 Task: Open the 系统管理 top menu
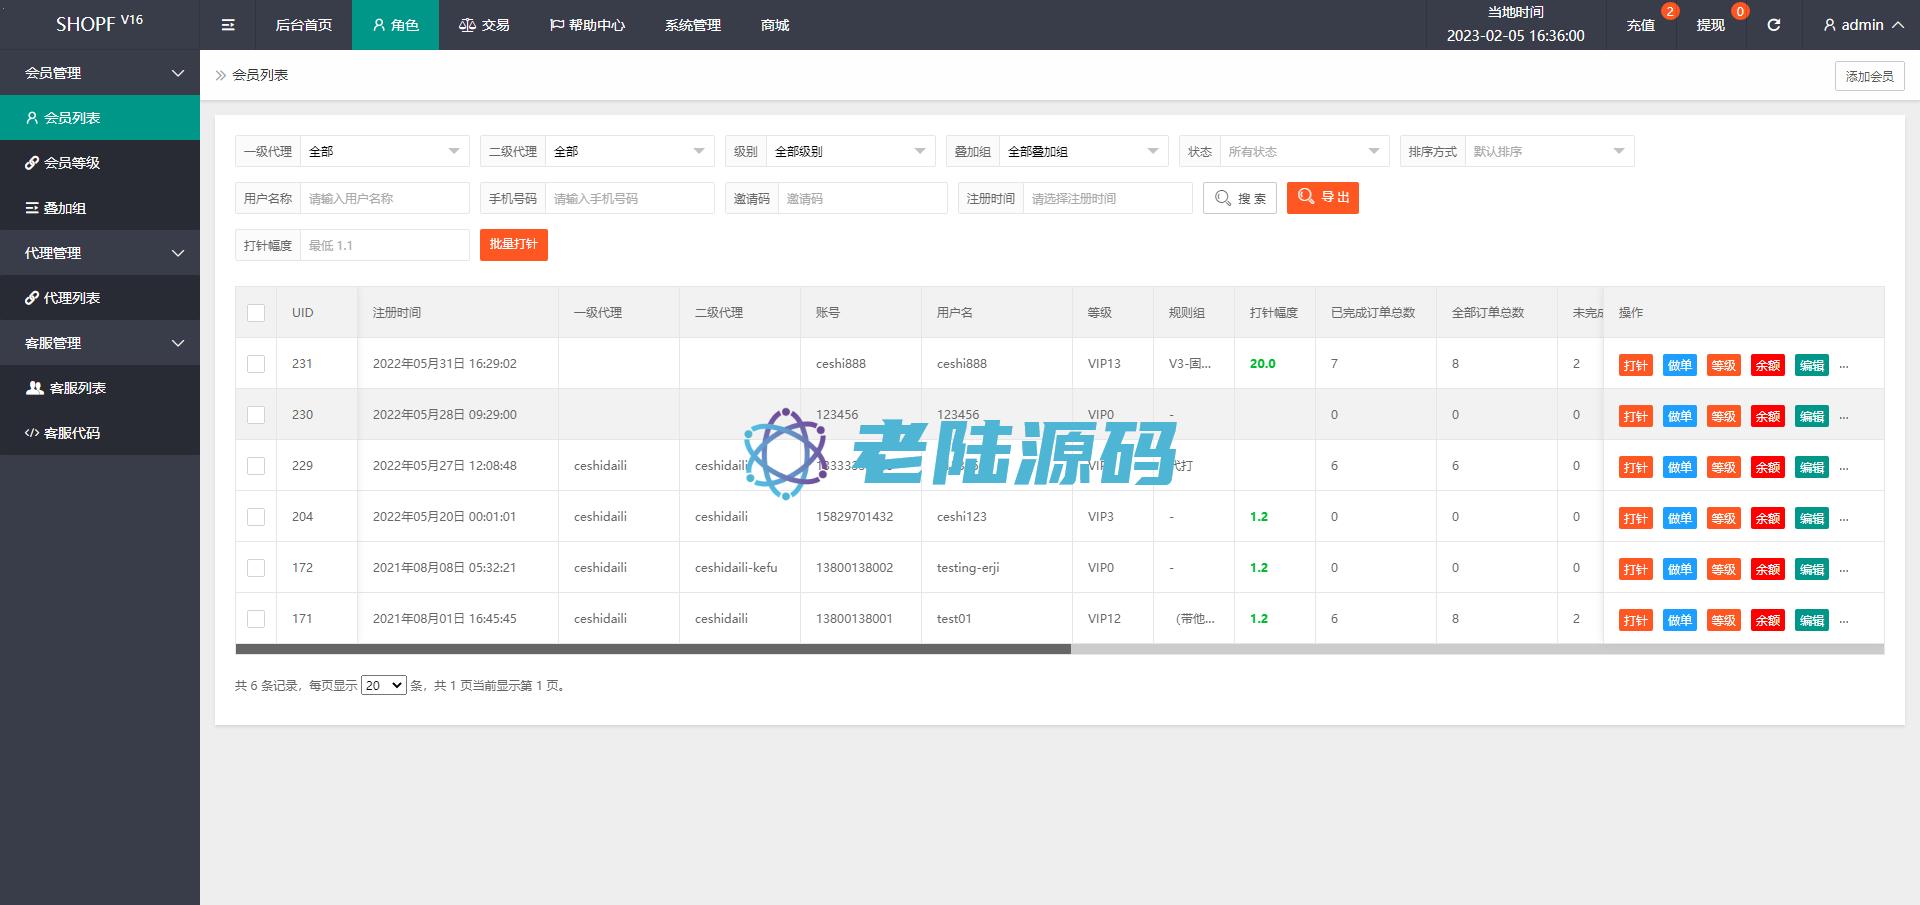692,25
